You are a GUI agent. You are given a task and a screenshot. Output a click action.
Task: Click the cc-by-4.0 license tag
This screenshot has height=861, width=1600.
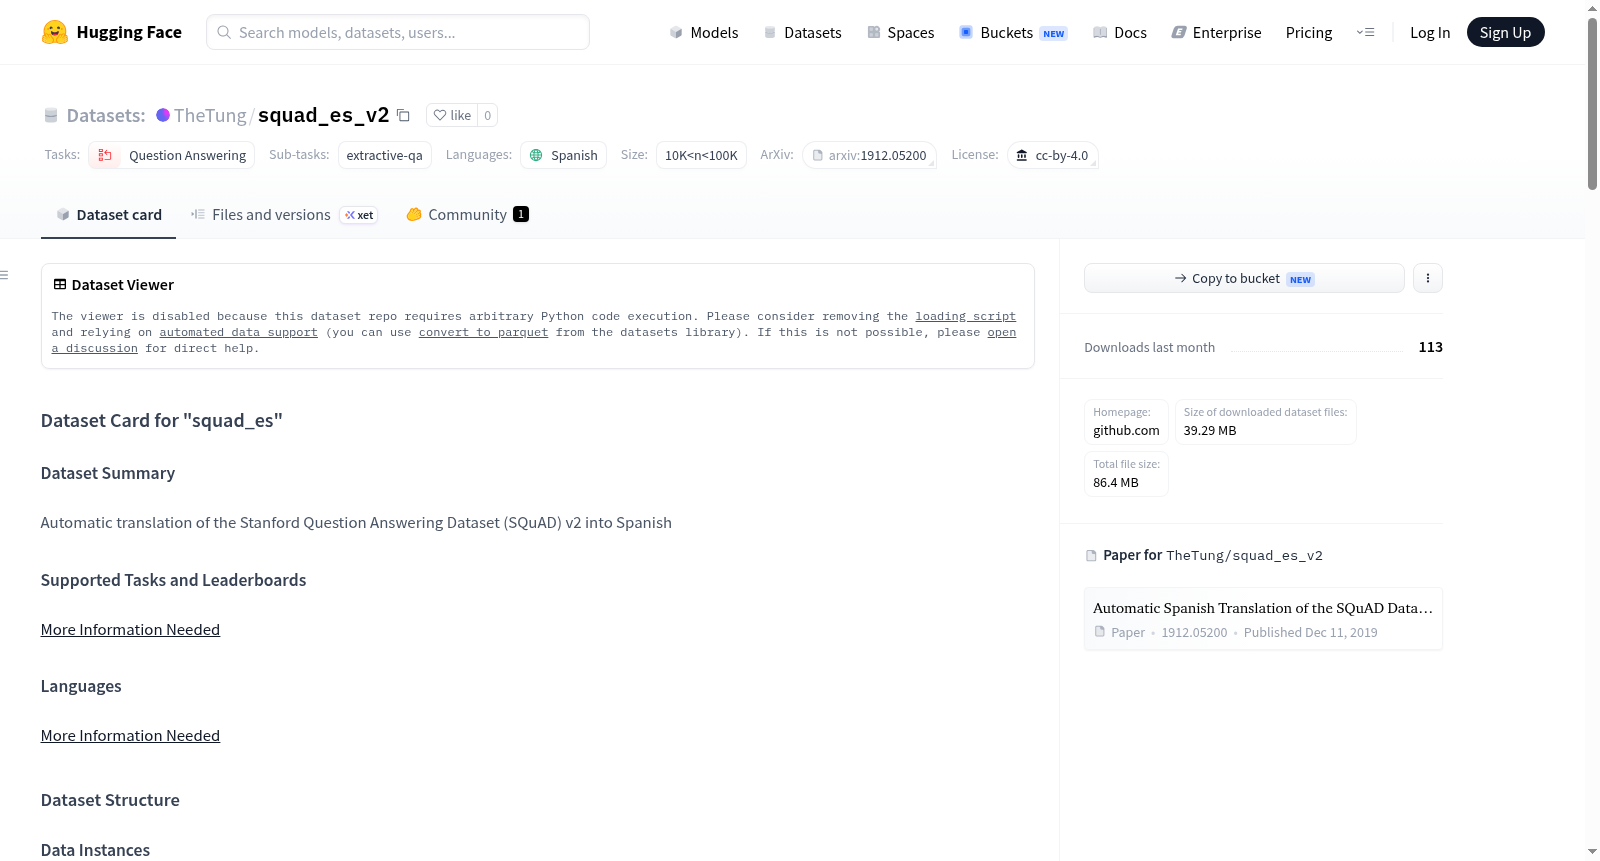pyautogui.click(x=1053, y=155)
